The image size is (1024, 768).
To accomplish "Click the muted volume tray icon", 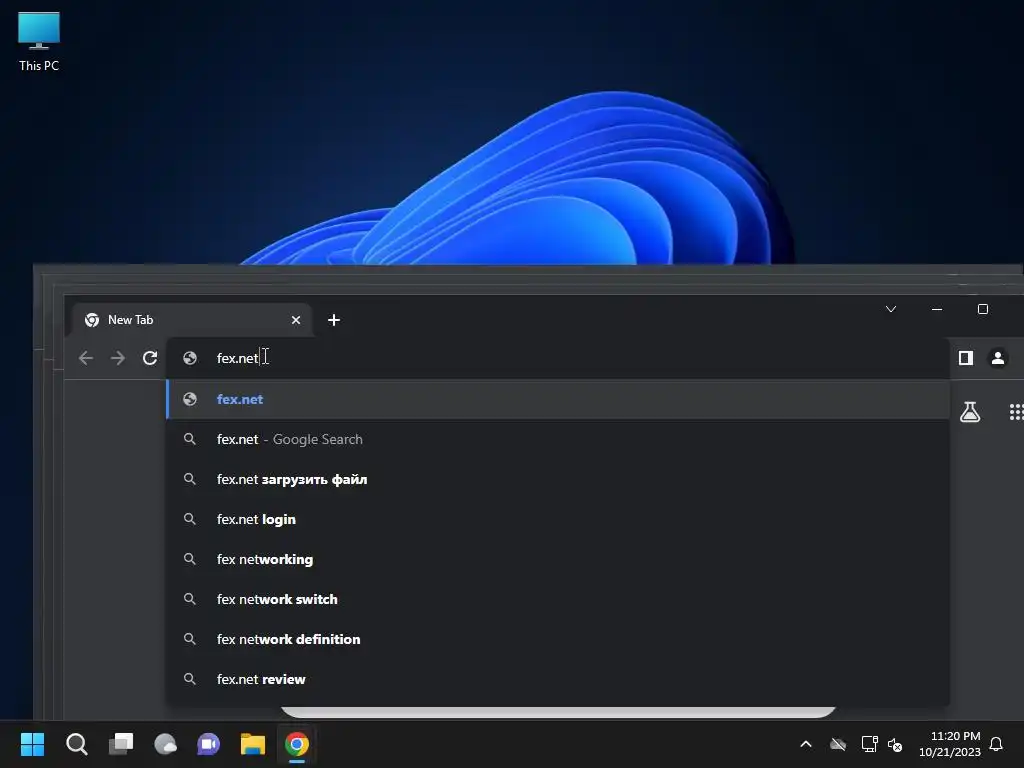I will pyautogui.click(x=895, y=744).
